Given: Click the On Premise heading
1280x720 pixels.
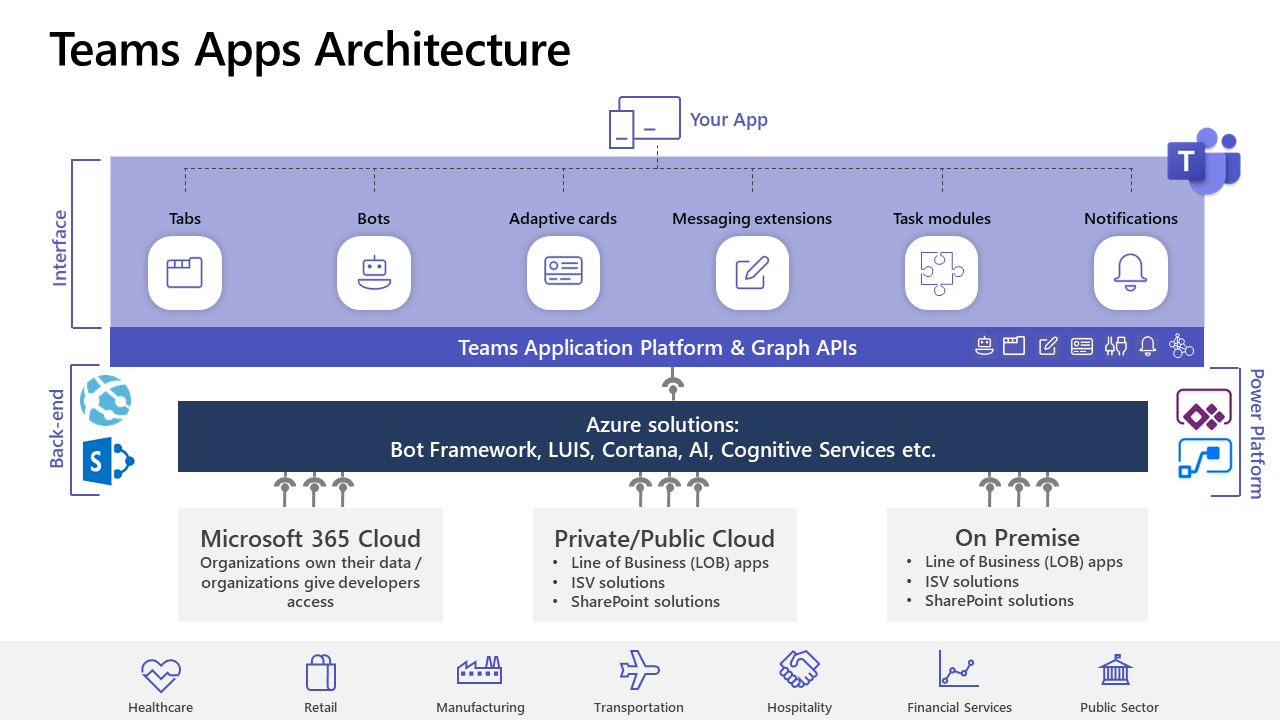Looking at the screenshot, I should point(1017,538).
